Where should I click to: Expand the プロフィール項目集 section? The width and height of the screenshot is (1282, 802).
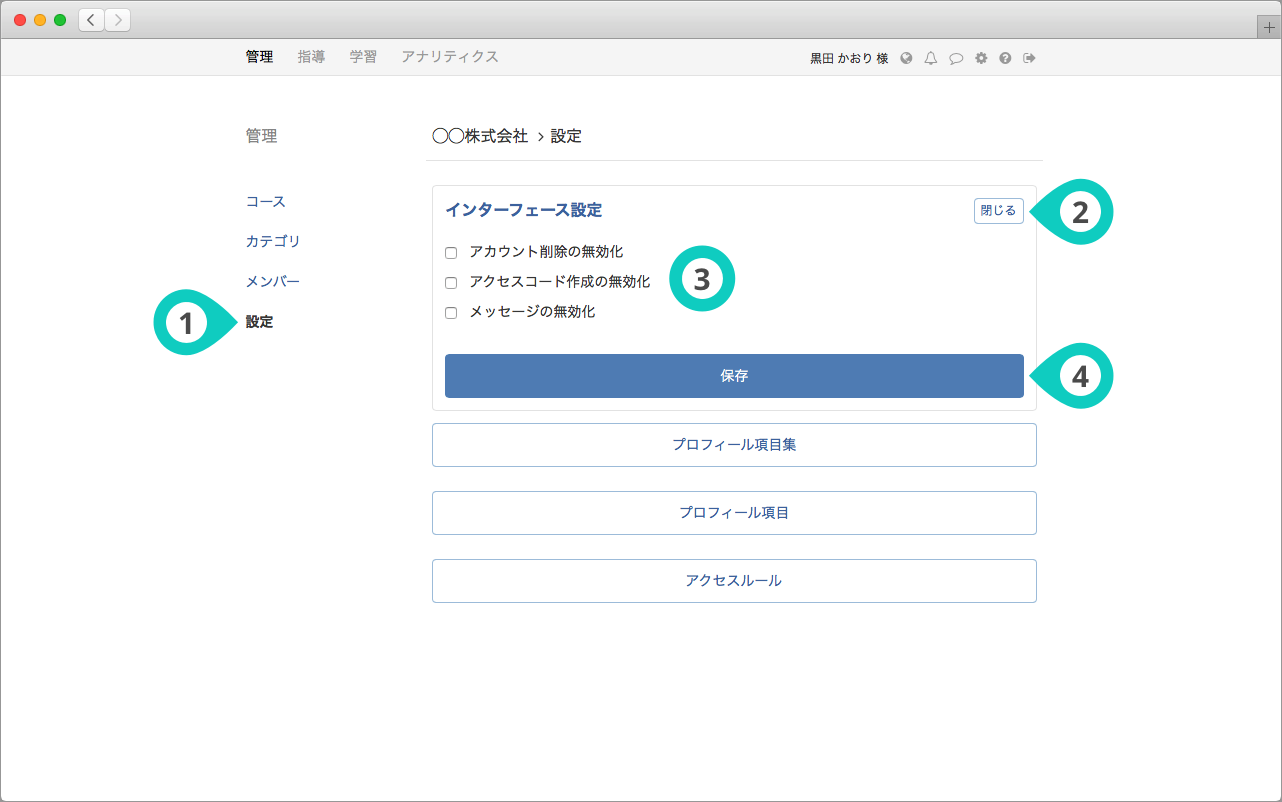pyautogui.click(x=734, y=445)
